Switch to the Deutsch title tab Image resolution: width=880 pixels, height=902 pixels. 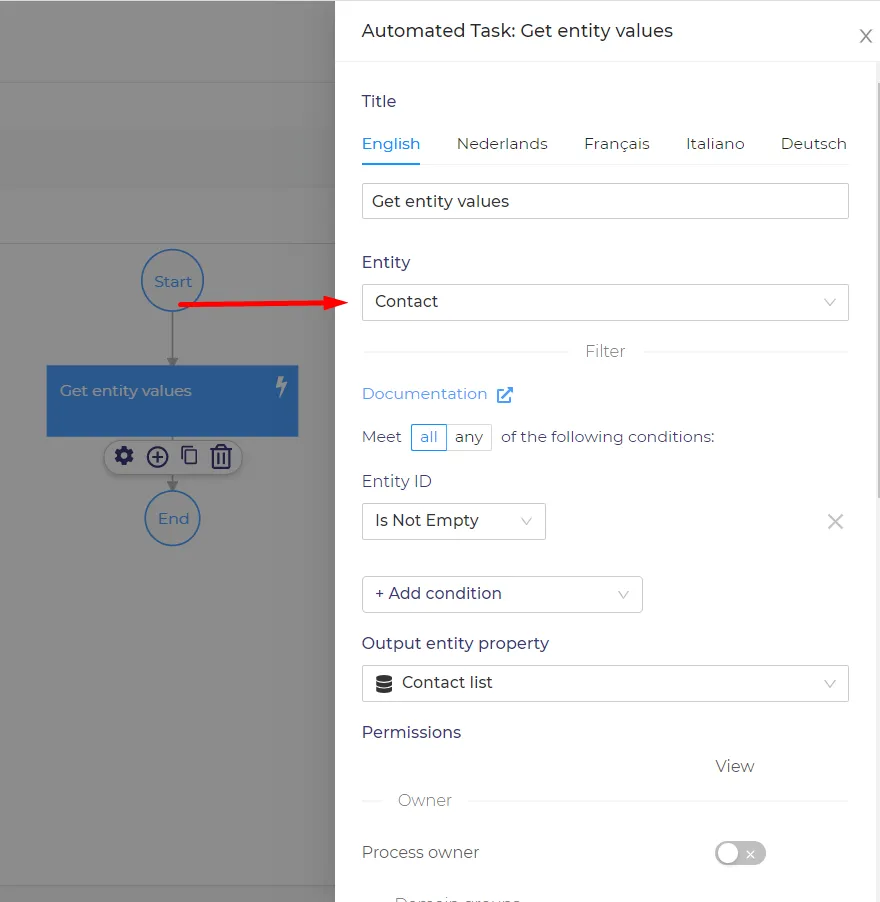[x=813, y=144]
